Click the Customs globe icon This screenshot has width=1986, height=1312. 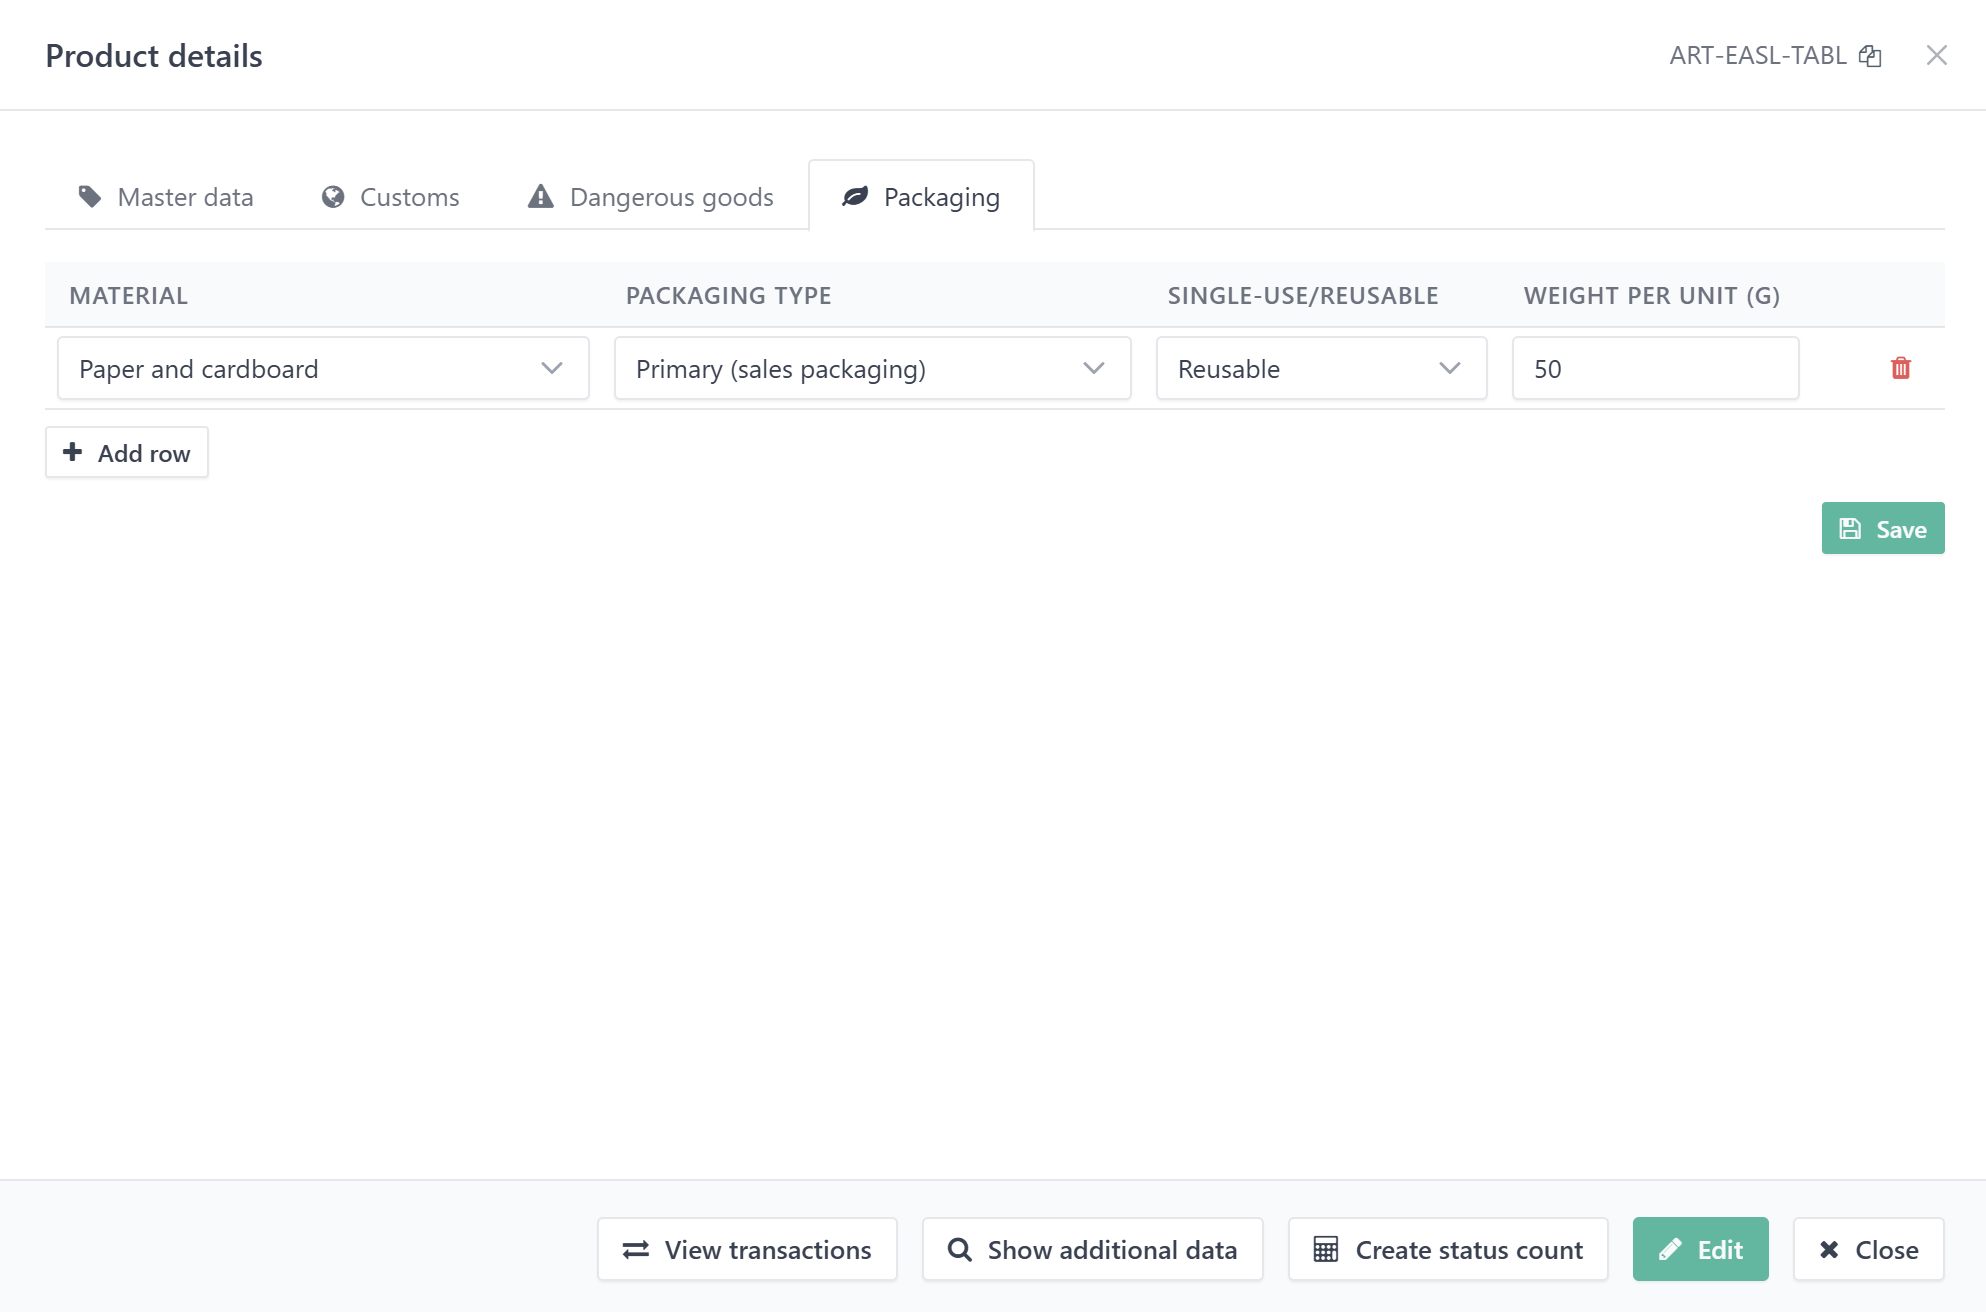(333, 197)
